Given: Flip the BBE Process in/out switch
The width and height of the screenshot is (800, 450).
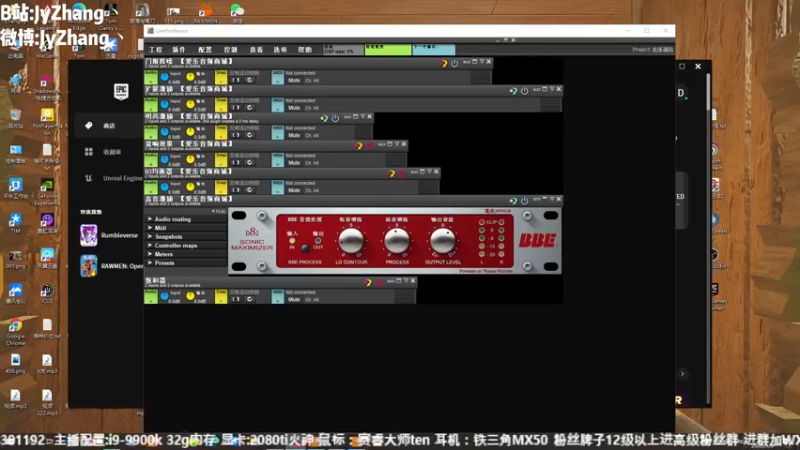Looking at the screenshot, I should click(x=305, y=248).
